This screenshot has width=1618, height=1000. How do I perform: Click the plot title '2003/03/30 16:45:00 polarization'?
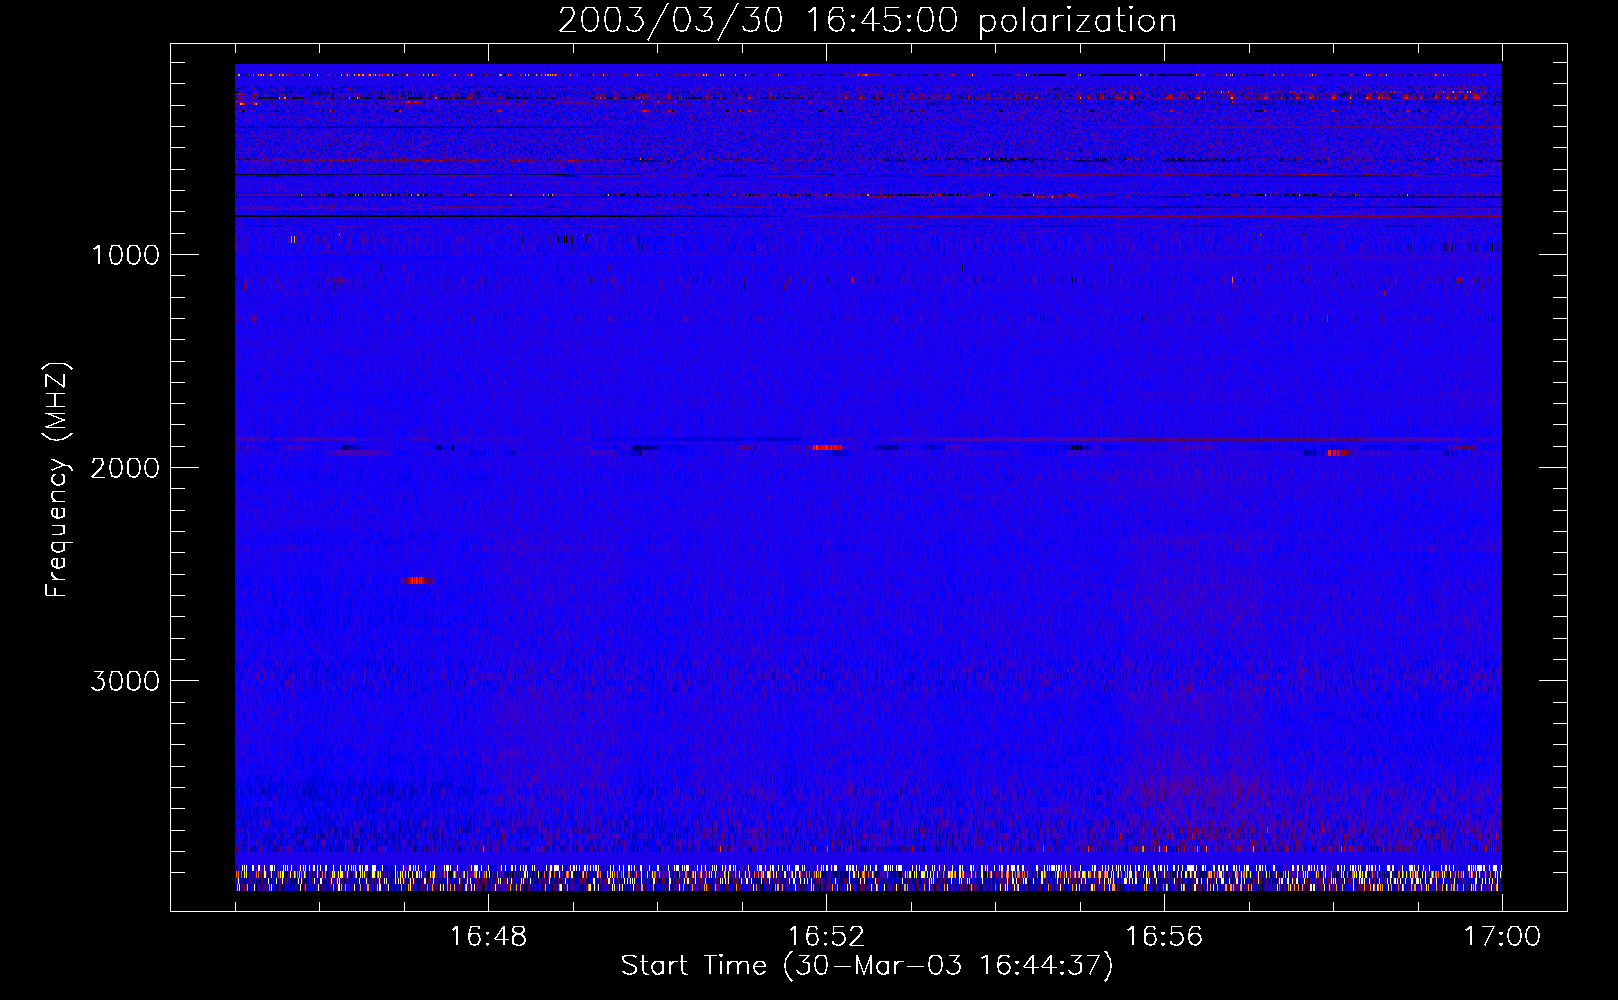(x=867, y=20)
